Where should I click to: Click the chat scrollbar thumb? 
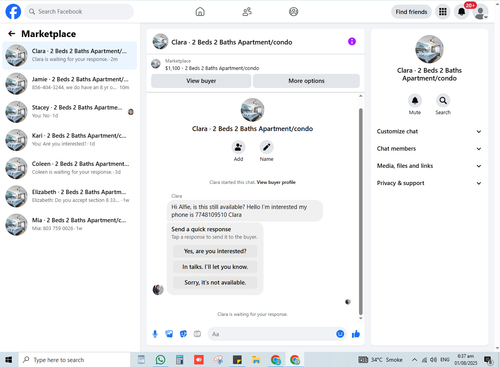360,211
